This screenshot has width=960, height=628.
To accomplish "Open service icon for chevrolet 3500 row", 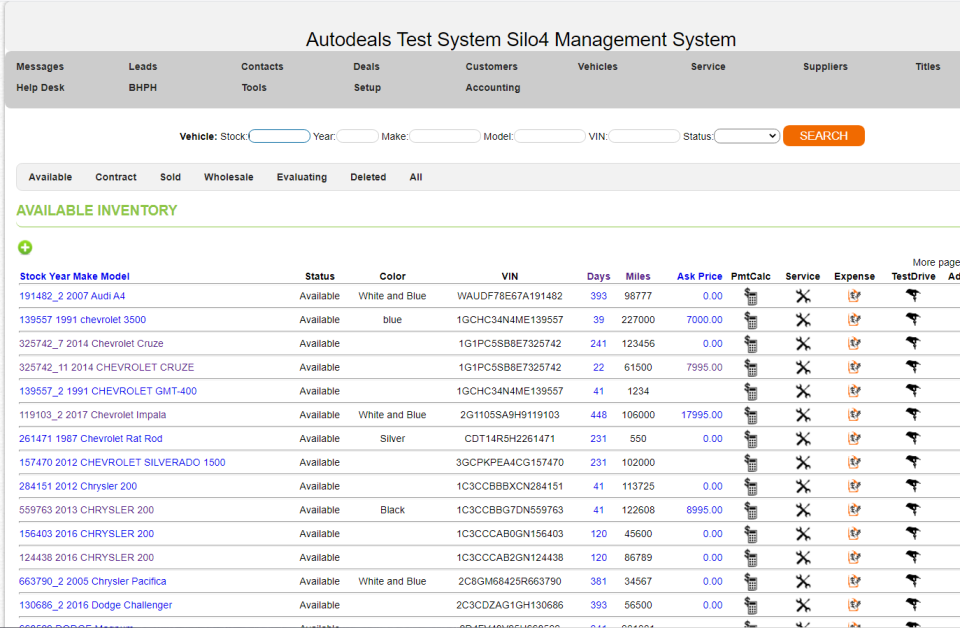I will [803, 320].
